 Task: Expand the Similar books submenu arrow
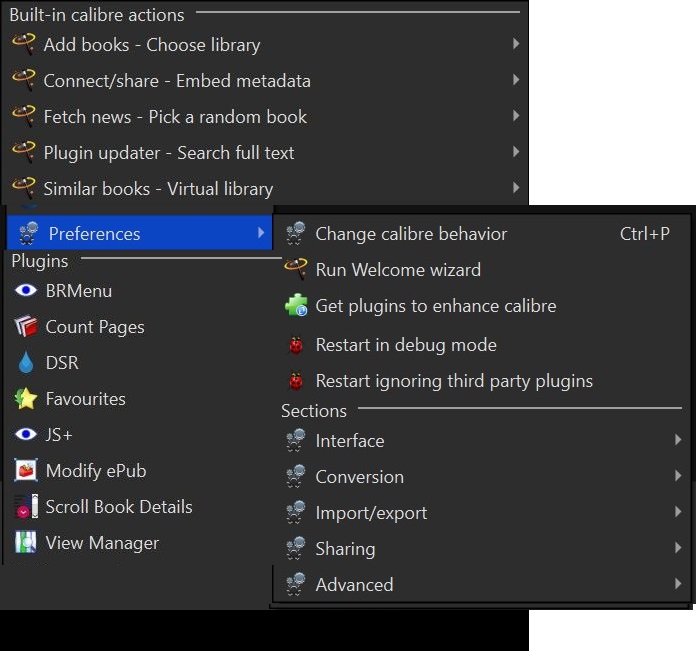(x=515, y=188)
